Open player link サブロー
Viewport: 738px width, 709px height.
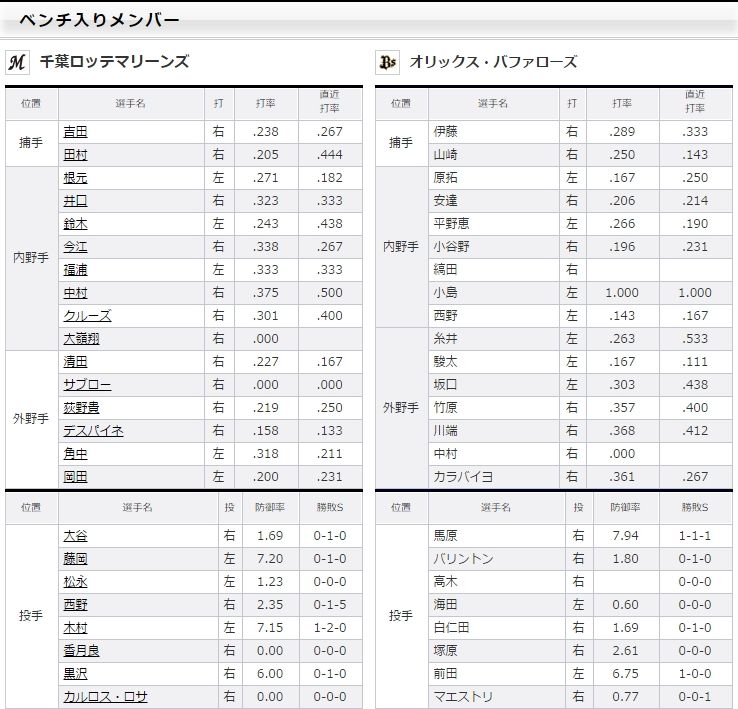(x=88, y=385)
